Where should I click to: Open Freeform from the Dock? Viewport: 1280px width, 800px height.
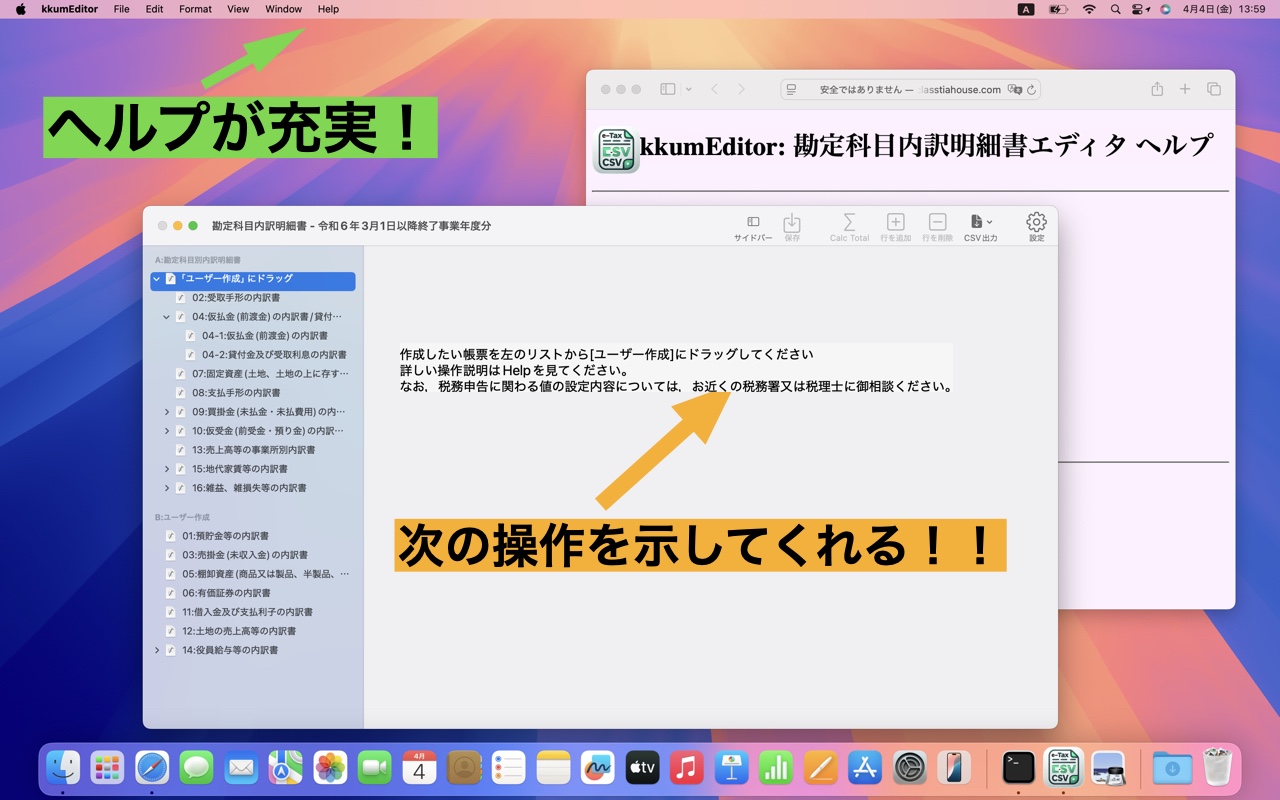click(597, 768)
